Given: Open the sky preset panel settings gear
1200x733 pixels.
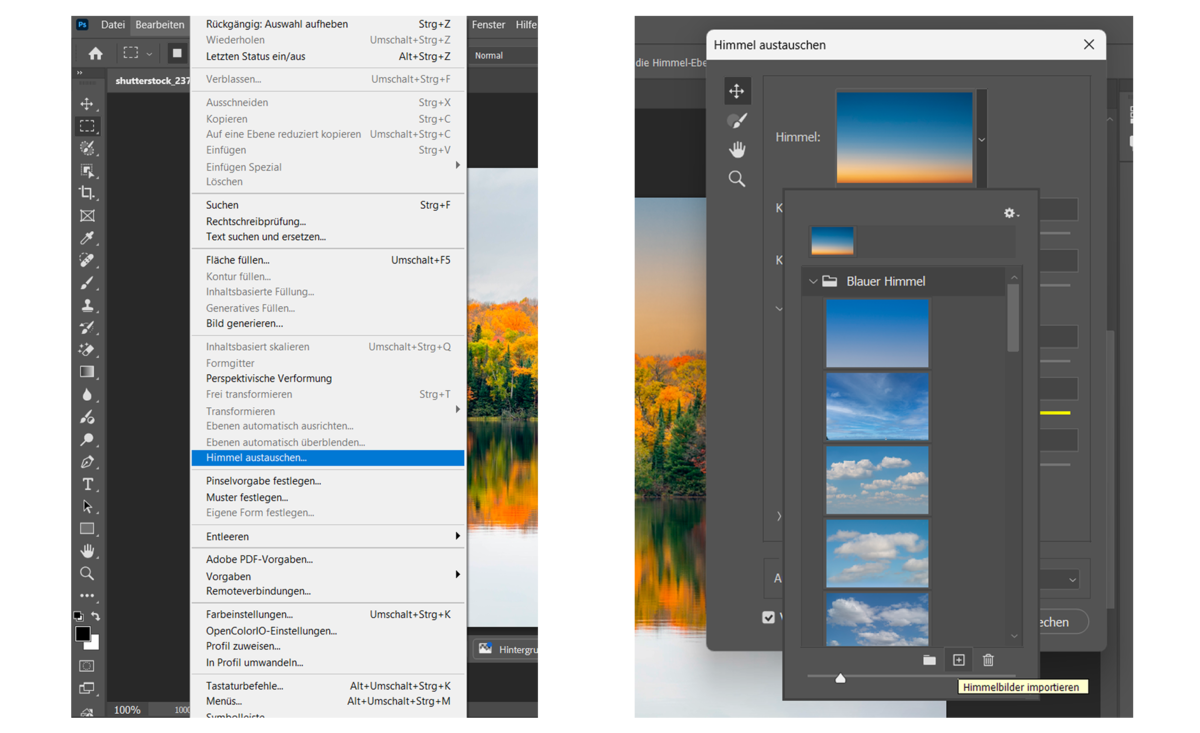Looking at the screenshot, I should coord(1010,212).
